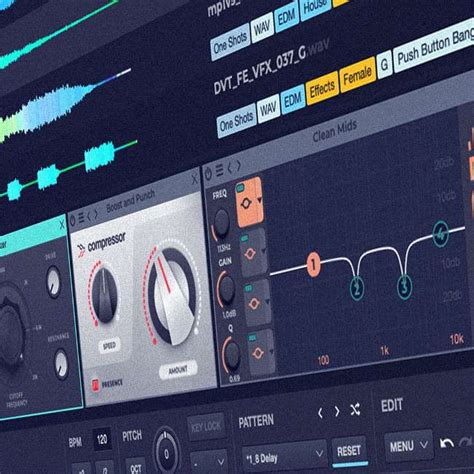Click the PITCH knob showing 0
The height and width of the screenshot is (474, 474).
166,454
